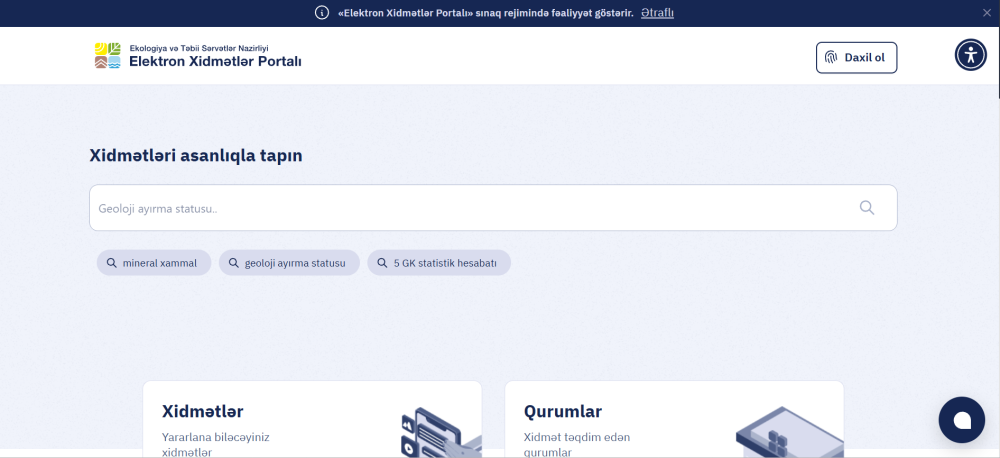Click the info icon in the top banner
This screenshot has height=458, width=1000.
322,13
